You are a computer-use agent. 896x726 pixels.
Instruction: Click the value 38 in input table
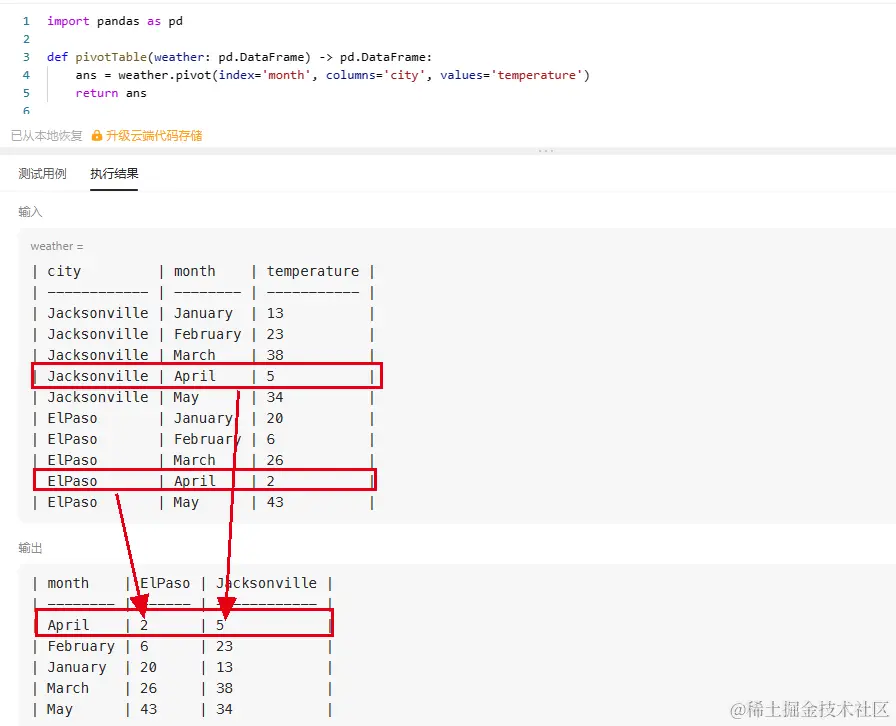pyautogui.click(x=275, y=355)
